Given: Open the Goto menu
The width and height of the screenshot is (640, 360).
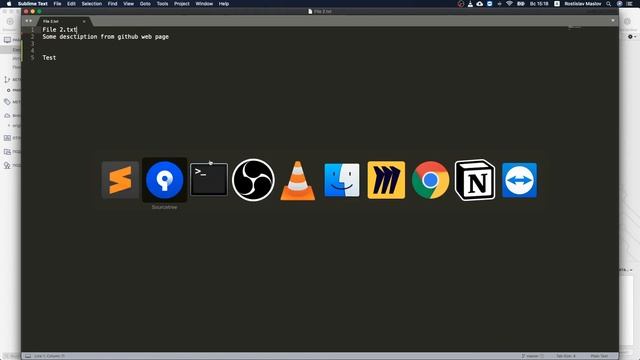Looking at the screenshot, I should pos(145,4).
